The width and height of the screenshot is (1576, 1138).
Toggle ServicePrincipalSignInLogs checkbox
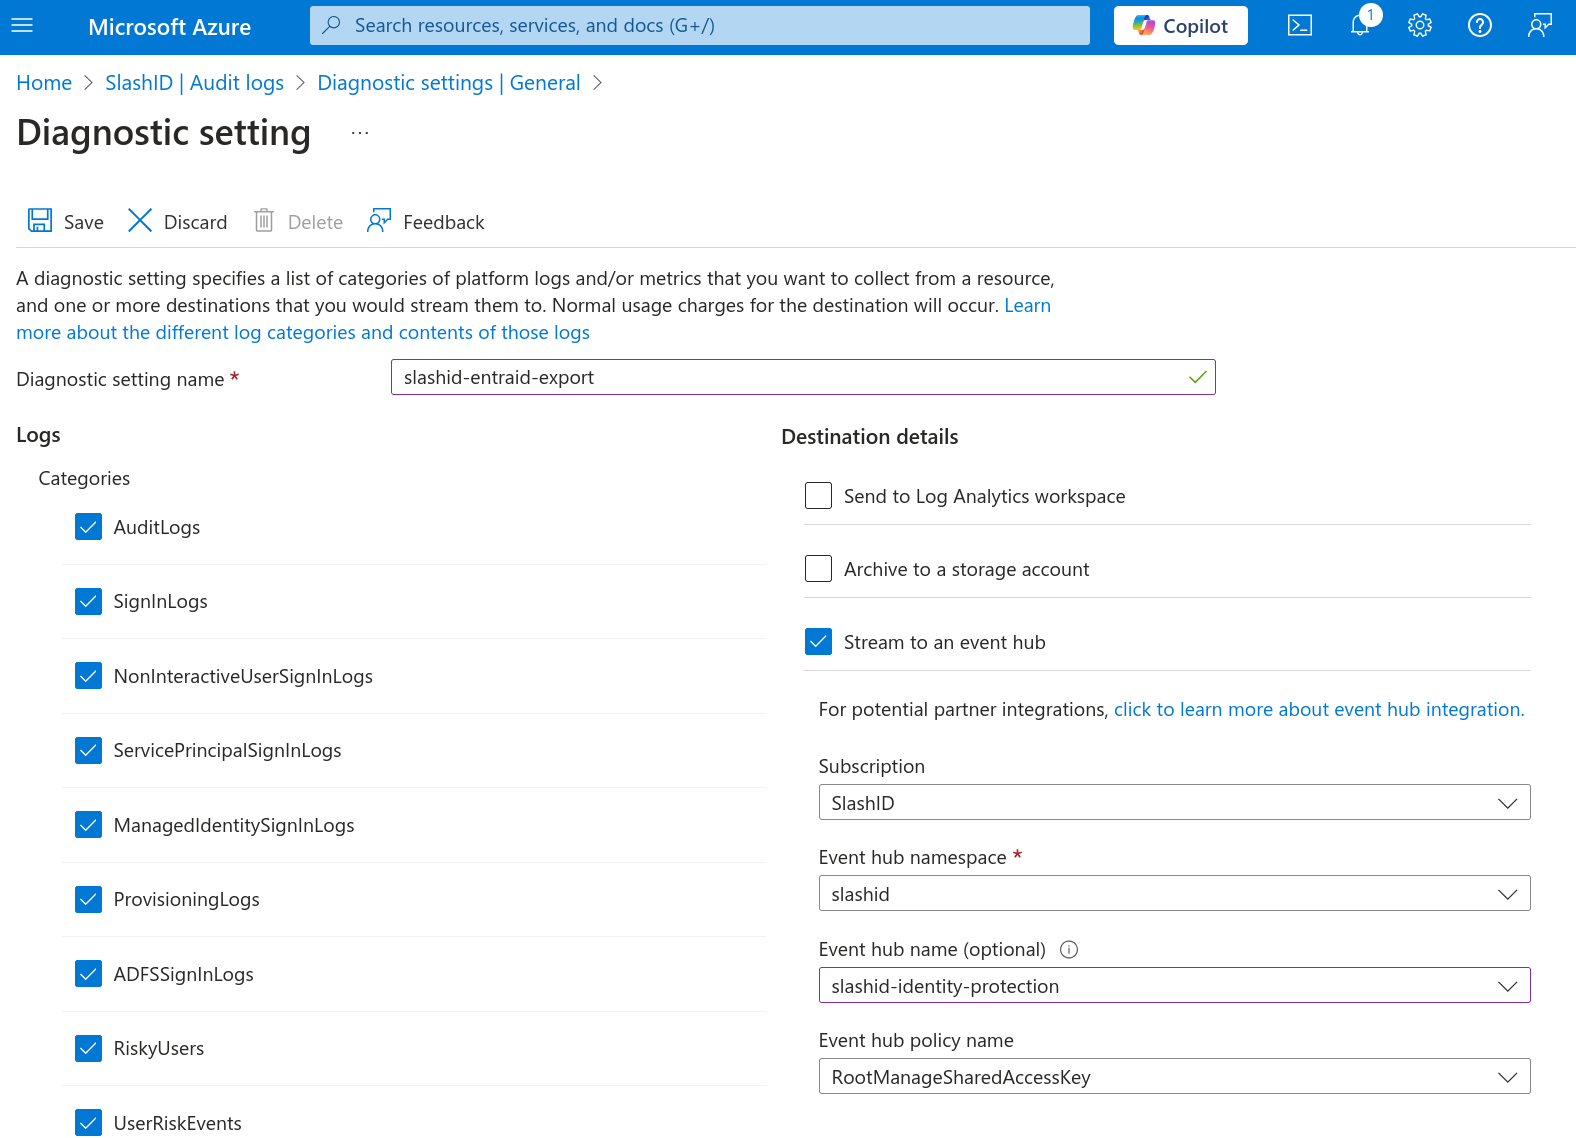coord(88,750)
